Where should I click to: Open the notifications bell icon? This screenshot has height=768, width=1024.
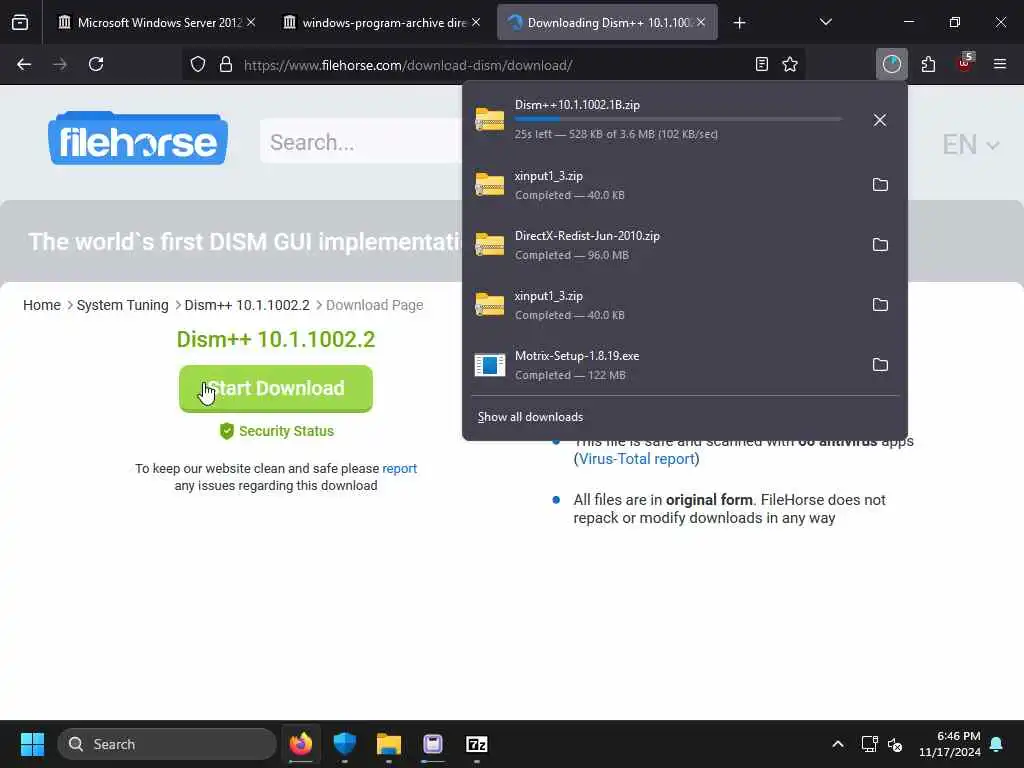[x=997, y=744]
